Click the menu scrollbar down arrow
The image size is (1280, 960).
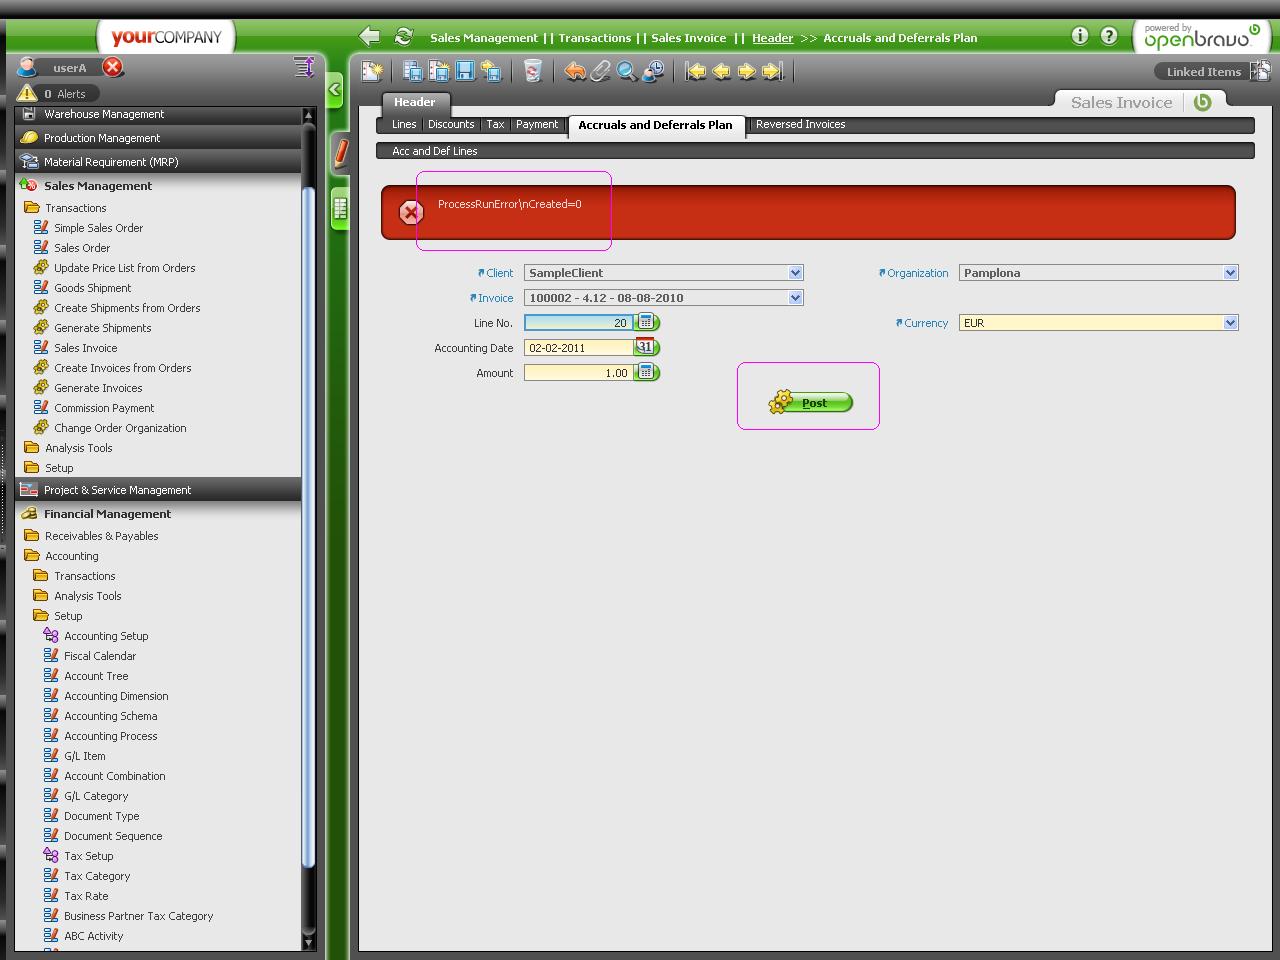click(x=308, y=942)
